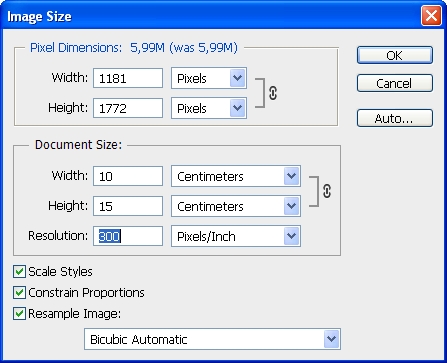Click the Resolution field showing 300
Image resolution: width=447 pixels, height=363 pixels.
pyautogui.click(x=128, y=236)
